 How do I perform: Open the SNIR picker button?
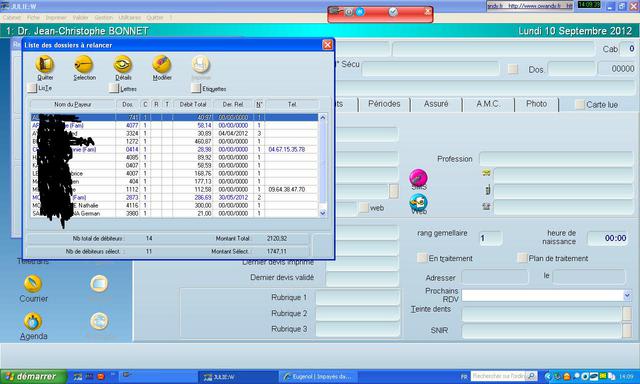click(x=627, y=330)
